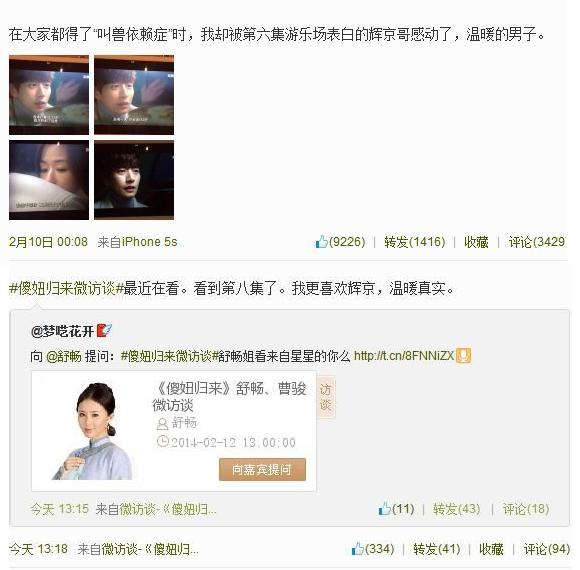Open the top-left drama screenshot thumbnail
The width and height of the screenshot is (580, 570).
pos(49,95)
